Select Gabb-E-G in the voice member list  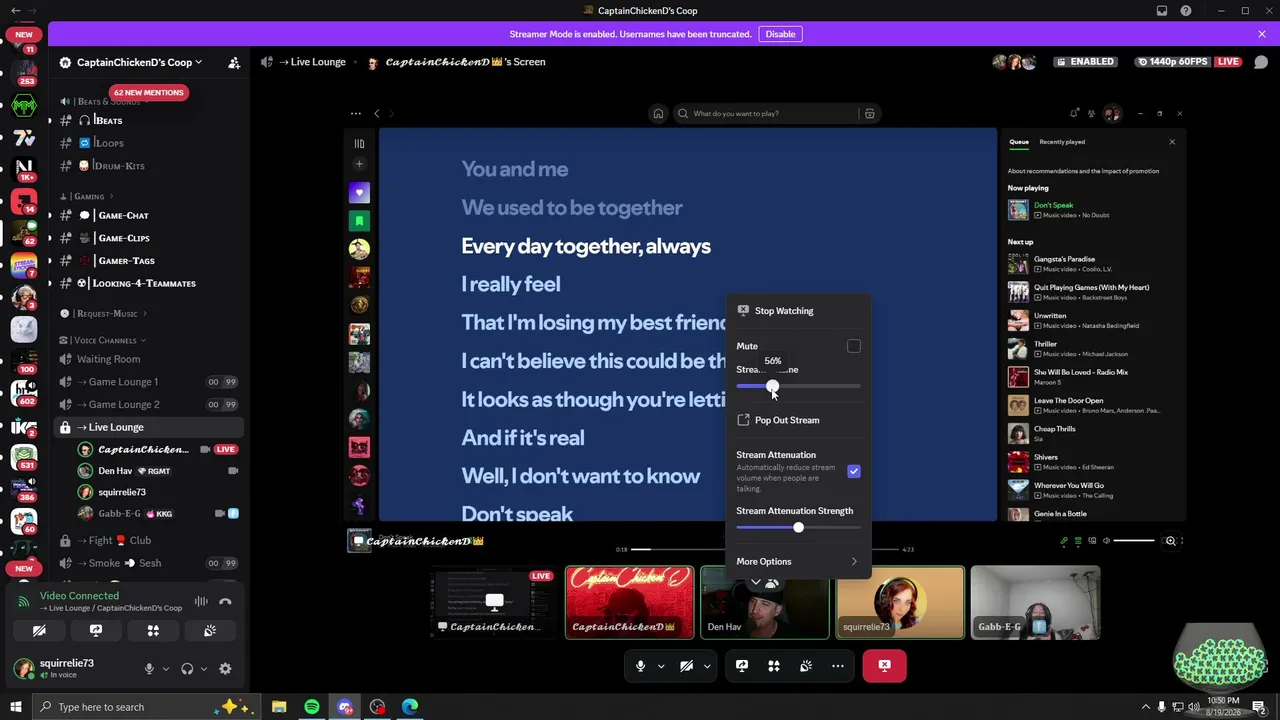pos(160,514)
